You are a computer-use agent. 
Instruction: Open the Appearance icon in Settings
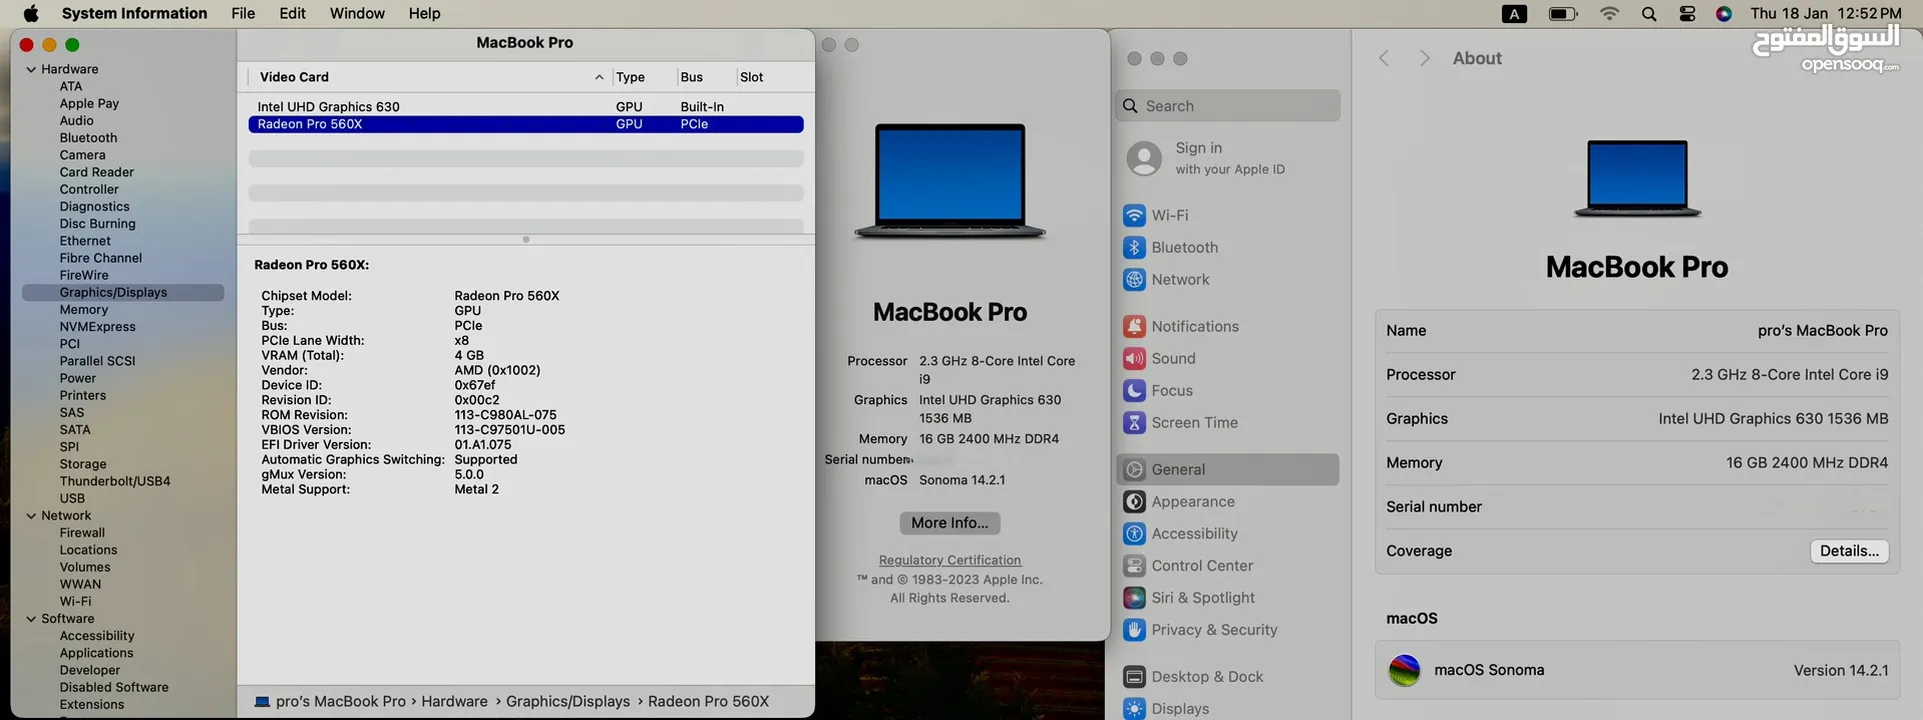point(1134,501)
